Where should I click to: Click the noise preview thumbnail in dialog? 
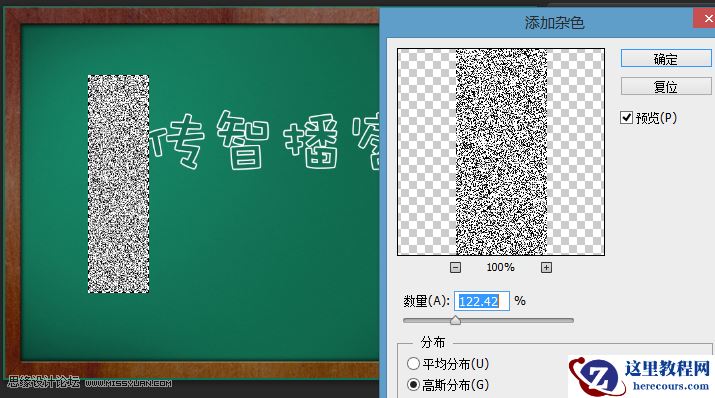coord(501,152)
